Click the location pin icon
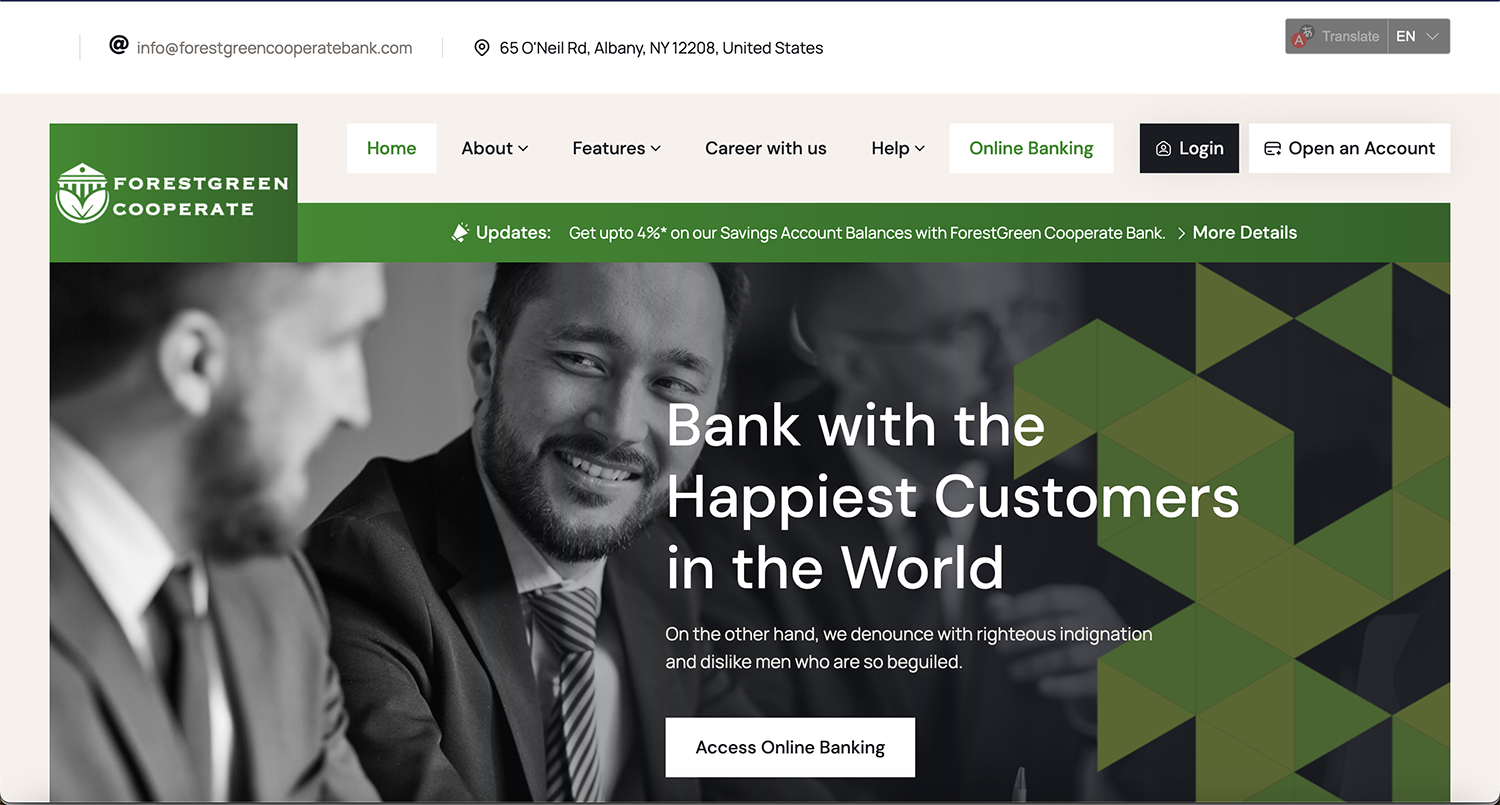This screenshot has width=1500, height=805. pos(482,47)
